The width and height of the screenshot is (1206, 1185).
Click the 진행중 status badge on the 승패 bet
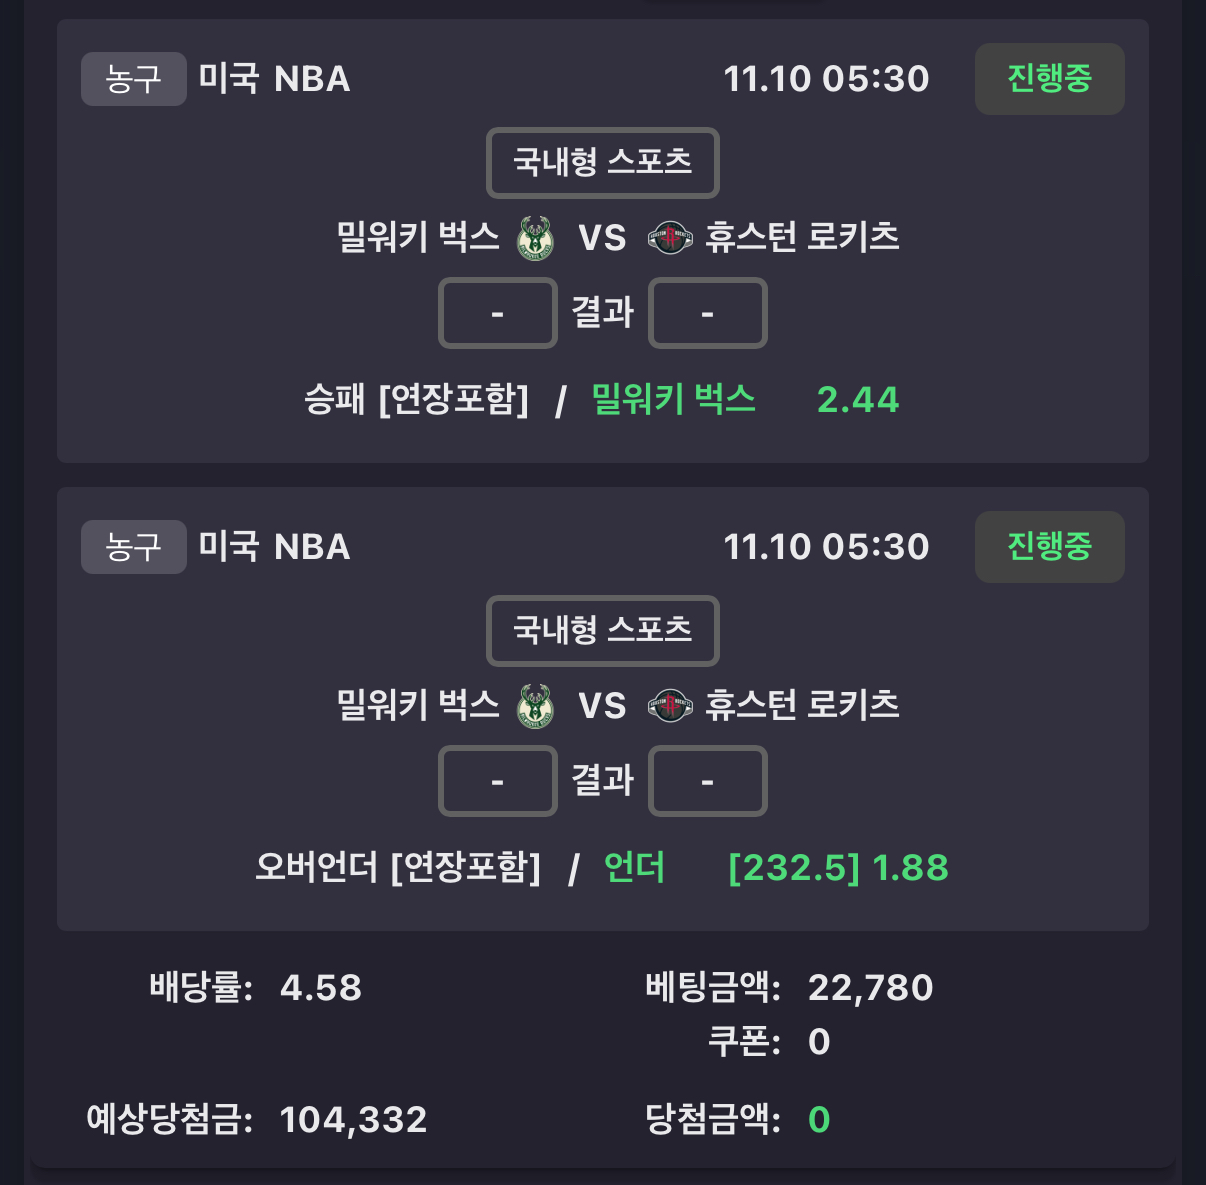point(1049,79)
